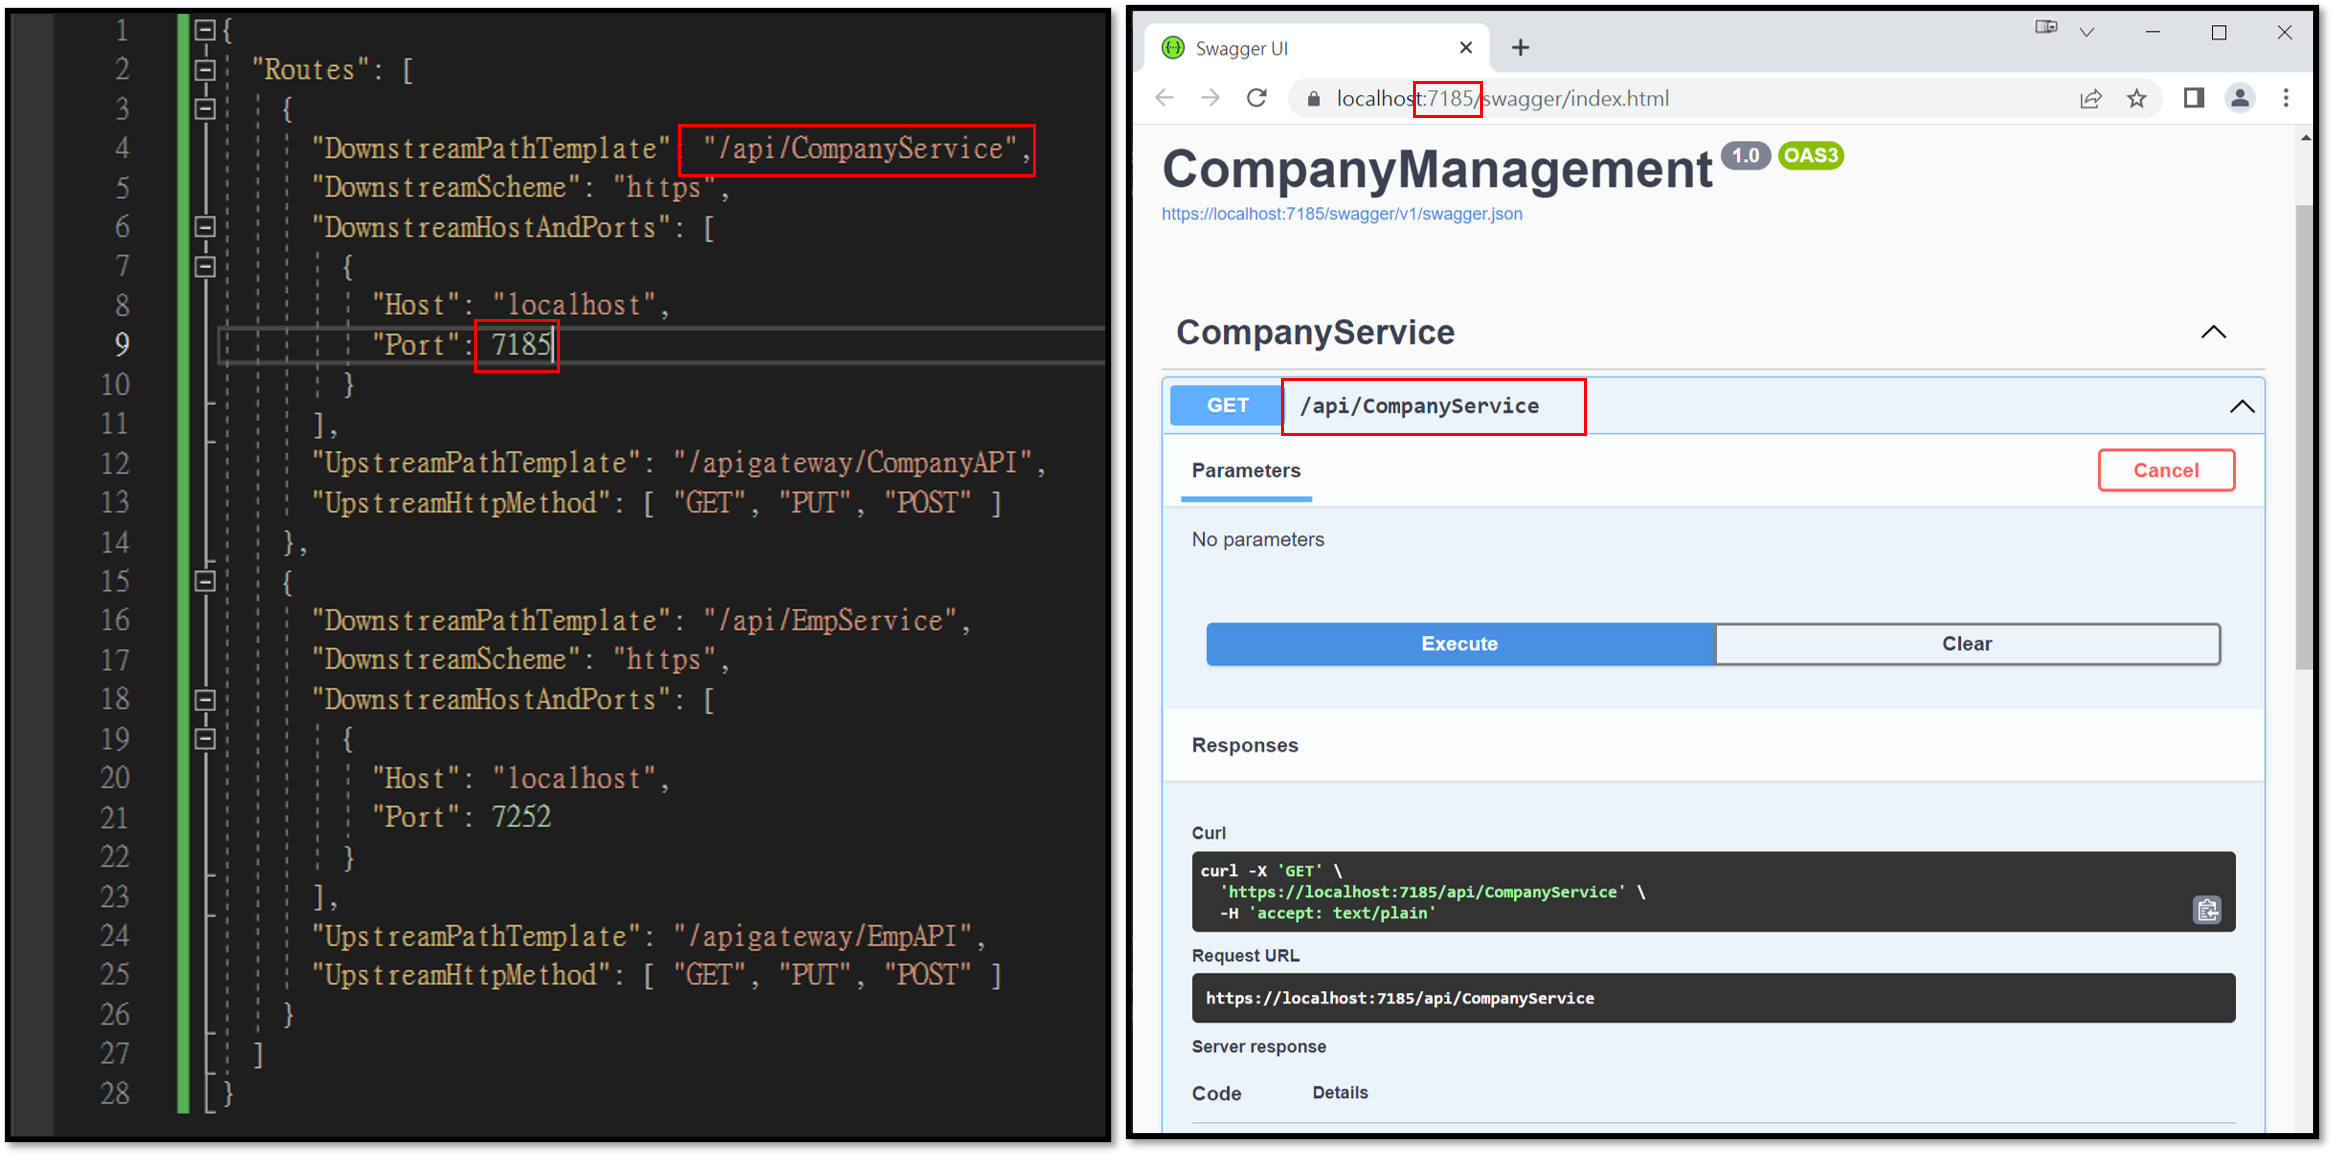Image resolution: width=2332 pixels, height=1155 pixels.
Task: Open a new browser tab
Action: (1520, 47)
